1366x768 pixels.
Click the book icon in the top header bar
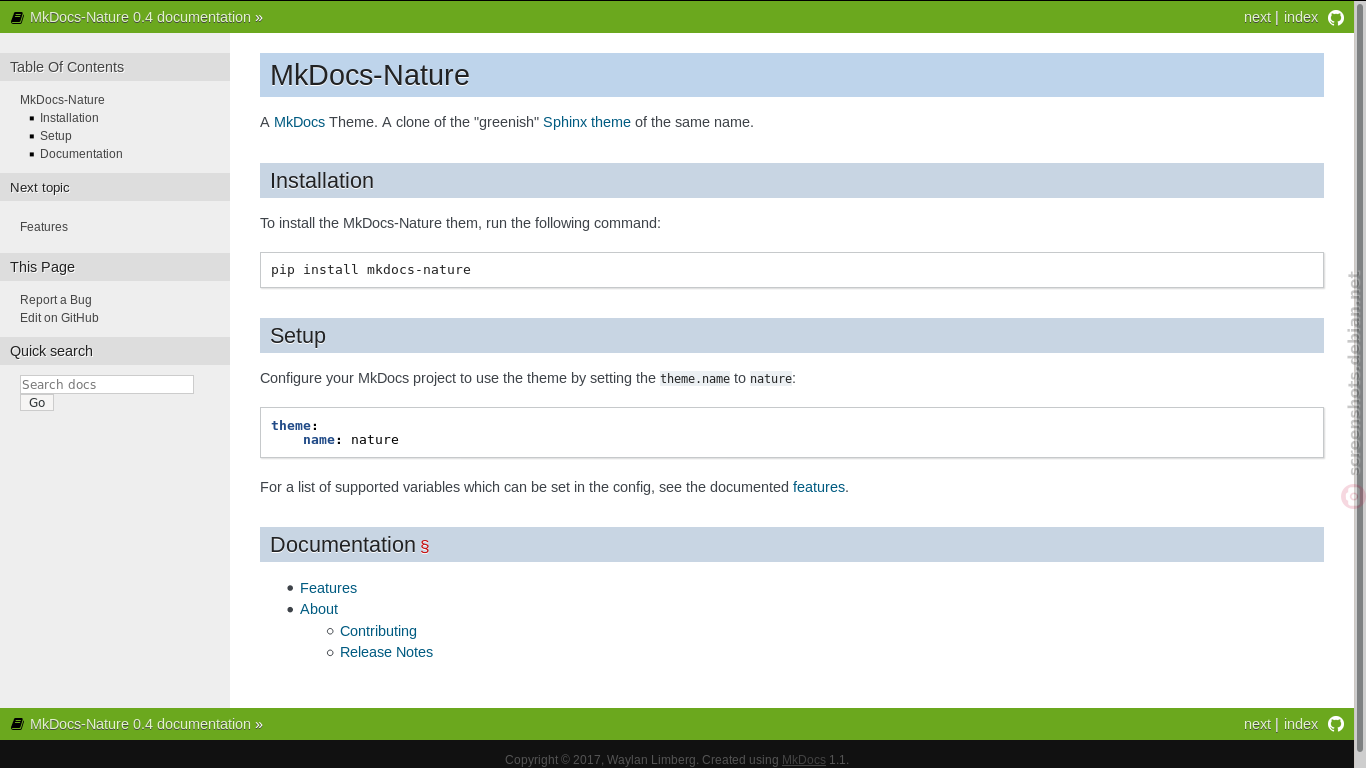(x=17, y=18)
